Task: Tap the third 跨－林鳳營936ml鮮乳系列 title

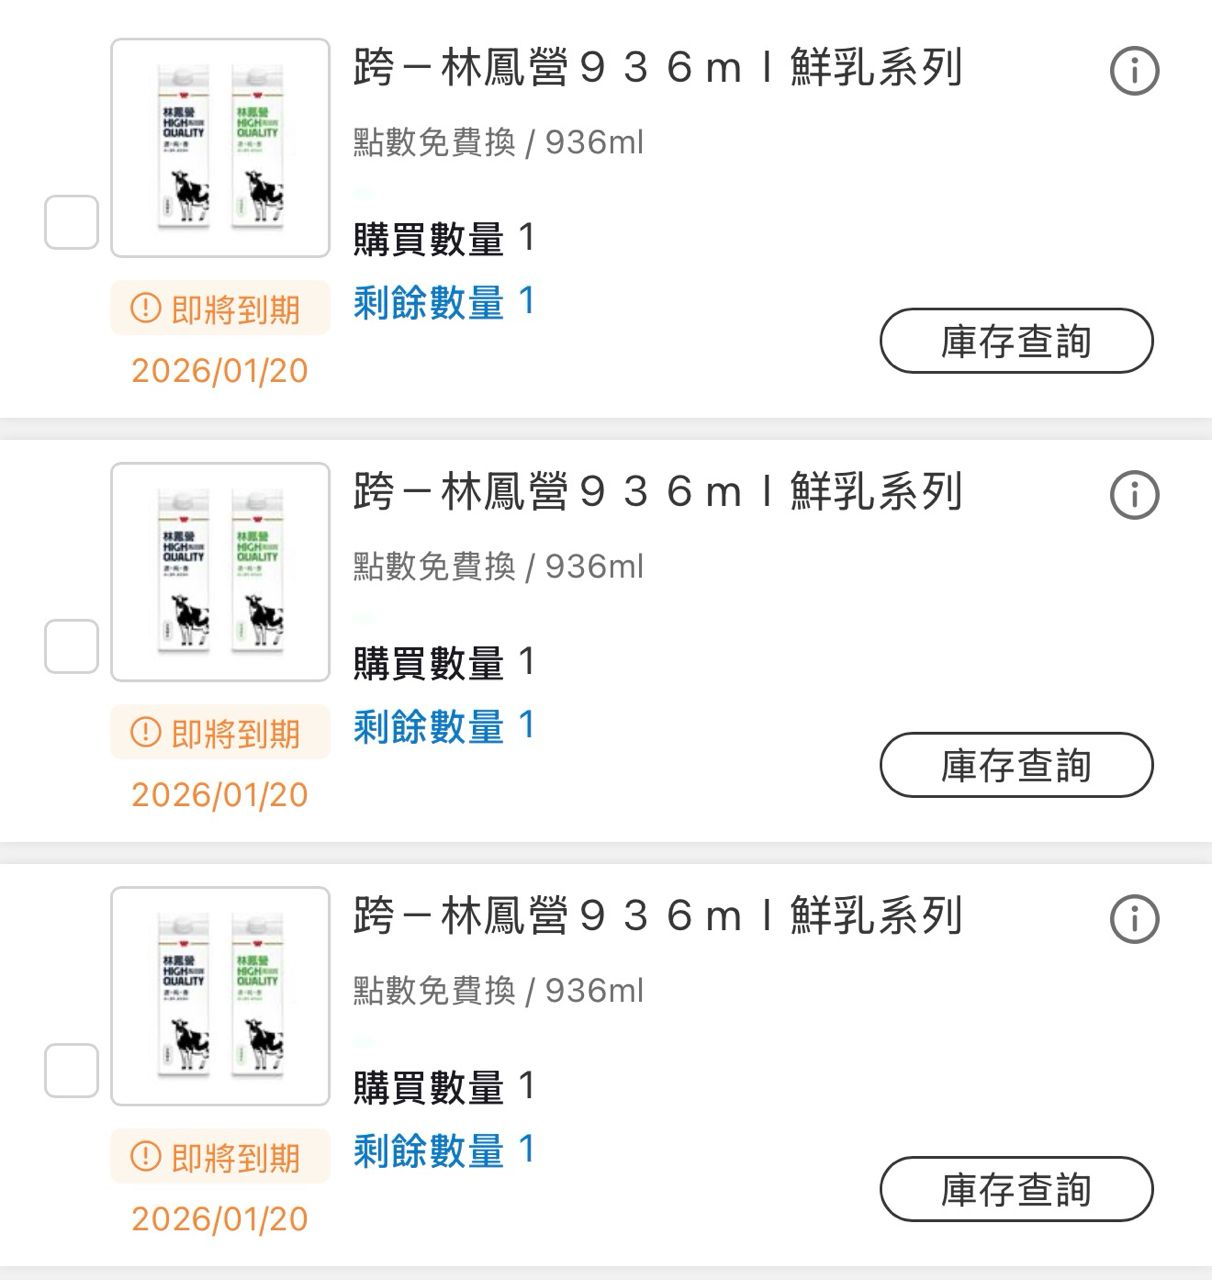Action: click(657, 916)
